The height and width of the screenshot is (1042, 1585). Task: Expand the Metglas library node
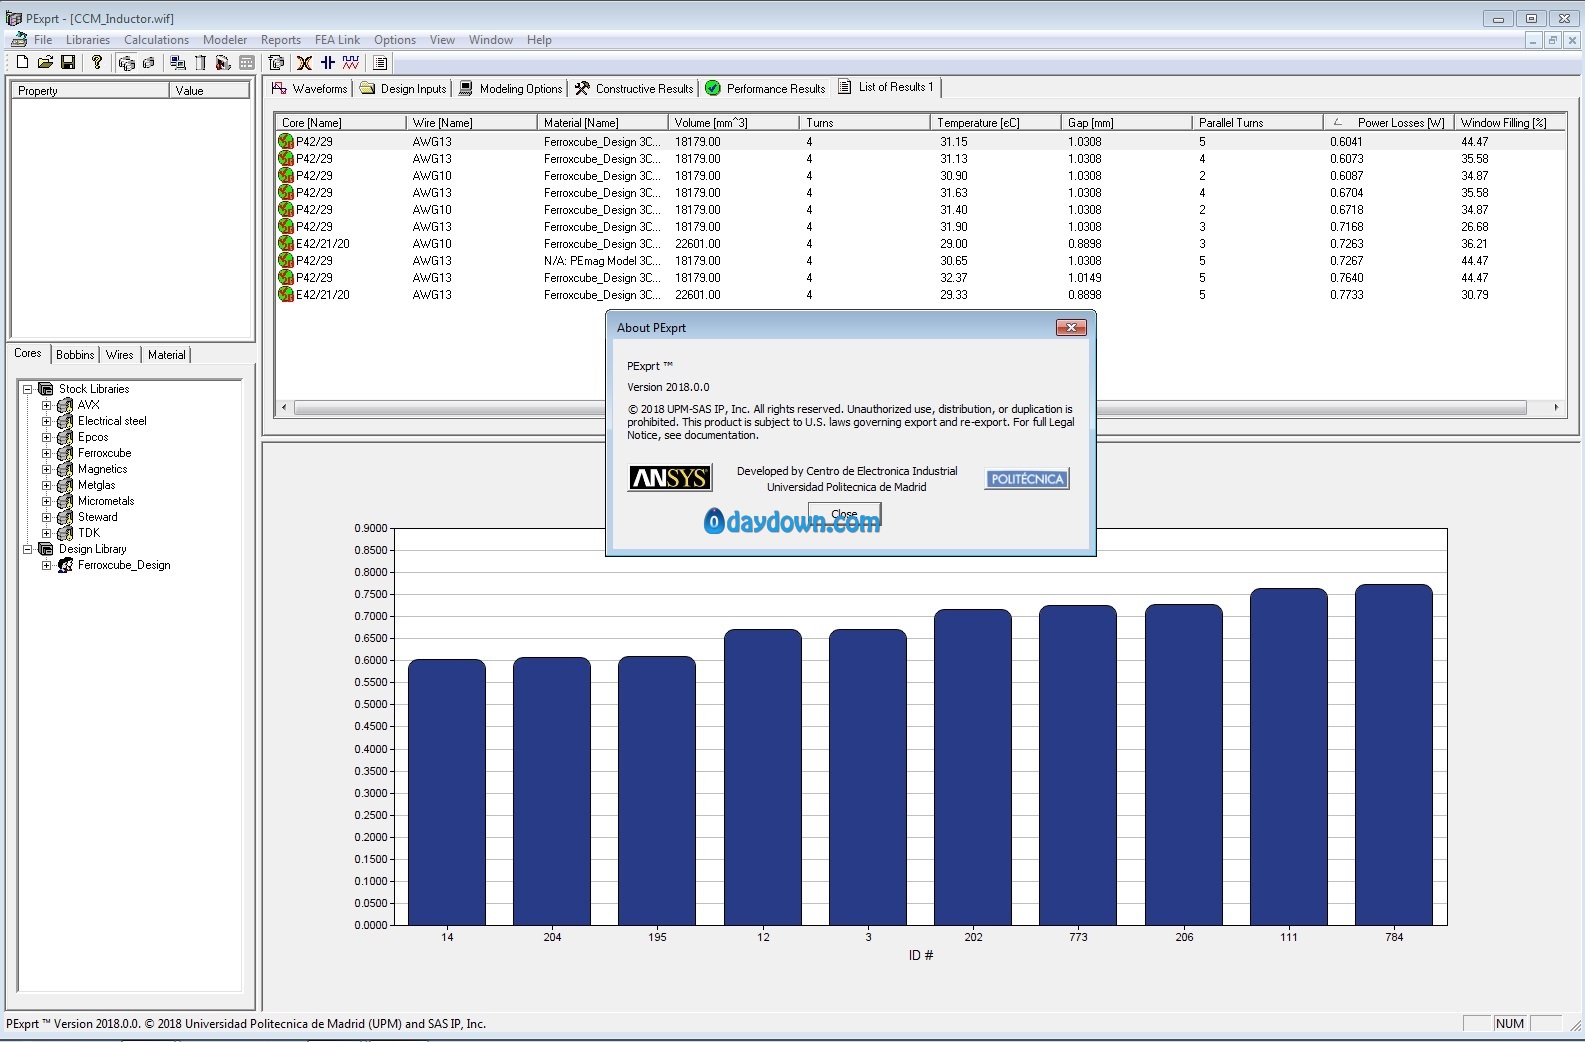[47, 485]
